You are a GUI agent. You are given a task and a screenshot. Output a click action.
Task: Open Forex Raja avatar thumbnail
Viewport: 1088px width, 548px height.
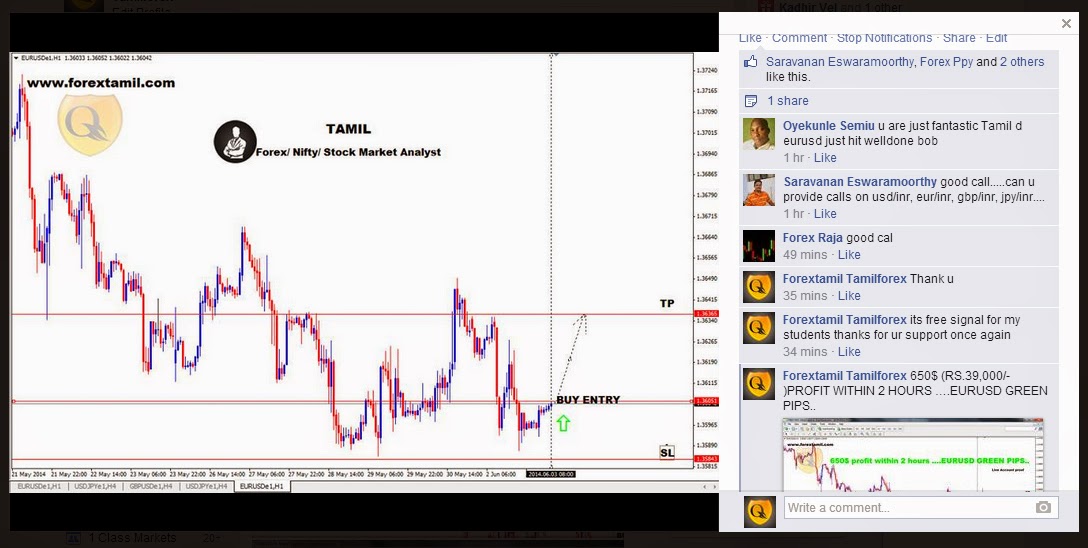759,246
